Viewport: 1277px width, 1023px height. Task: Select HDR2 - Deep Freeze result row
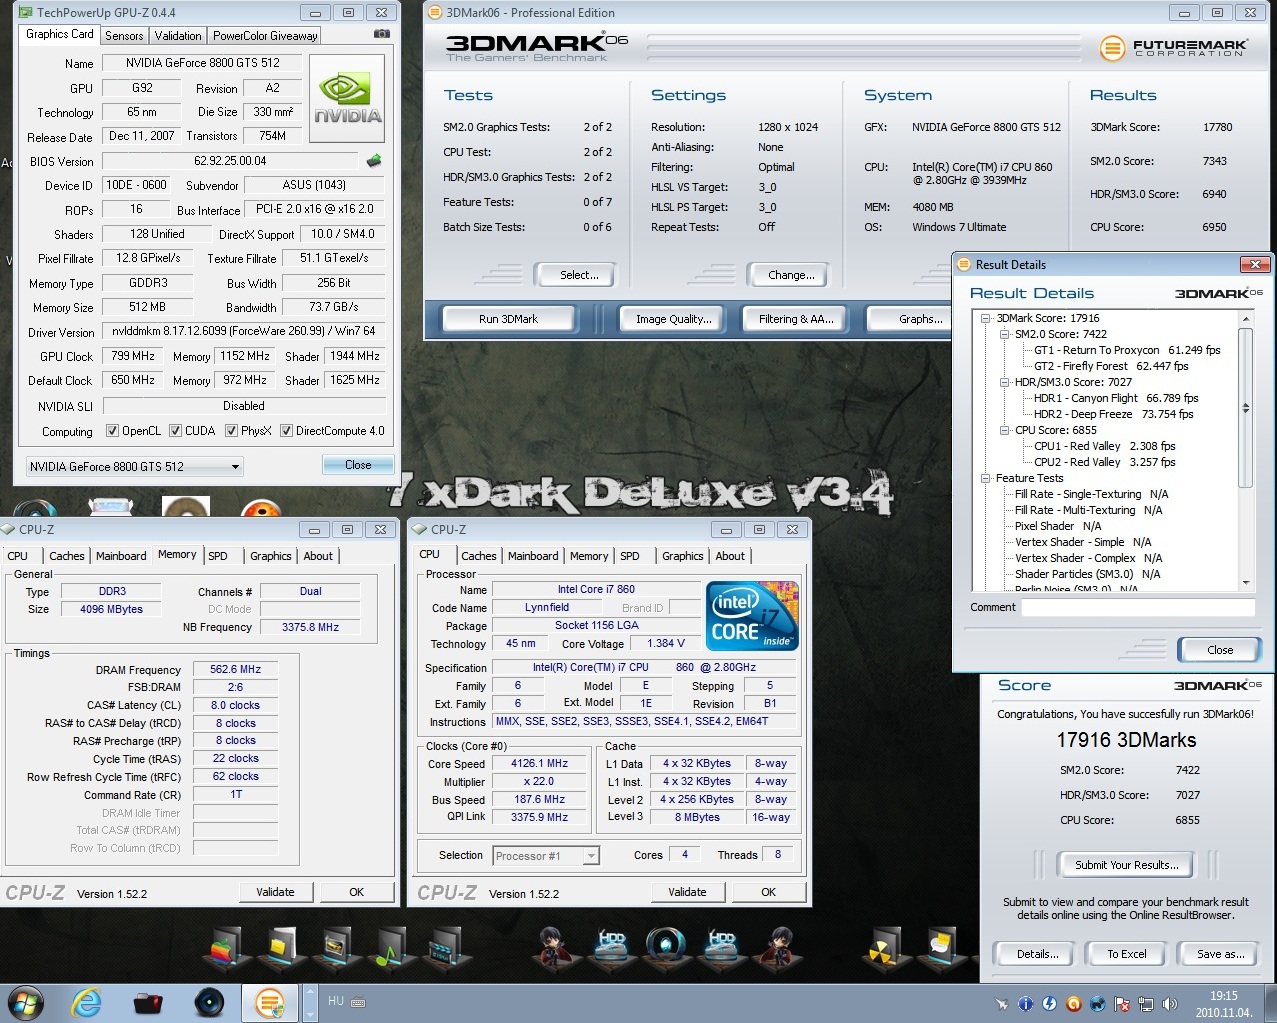coord(1113,414)
